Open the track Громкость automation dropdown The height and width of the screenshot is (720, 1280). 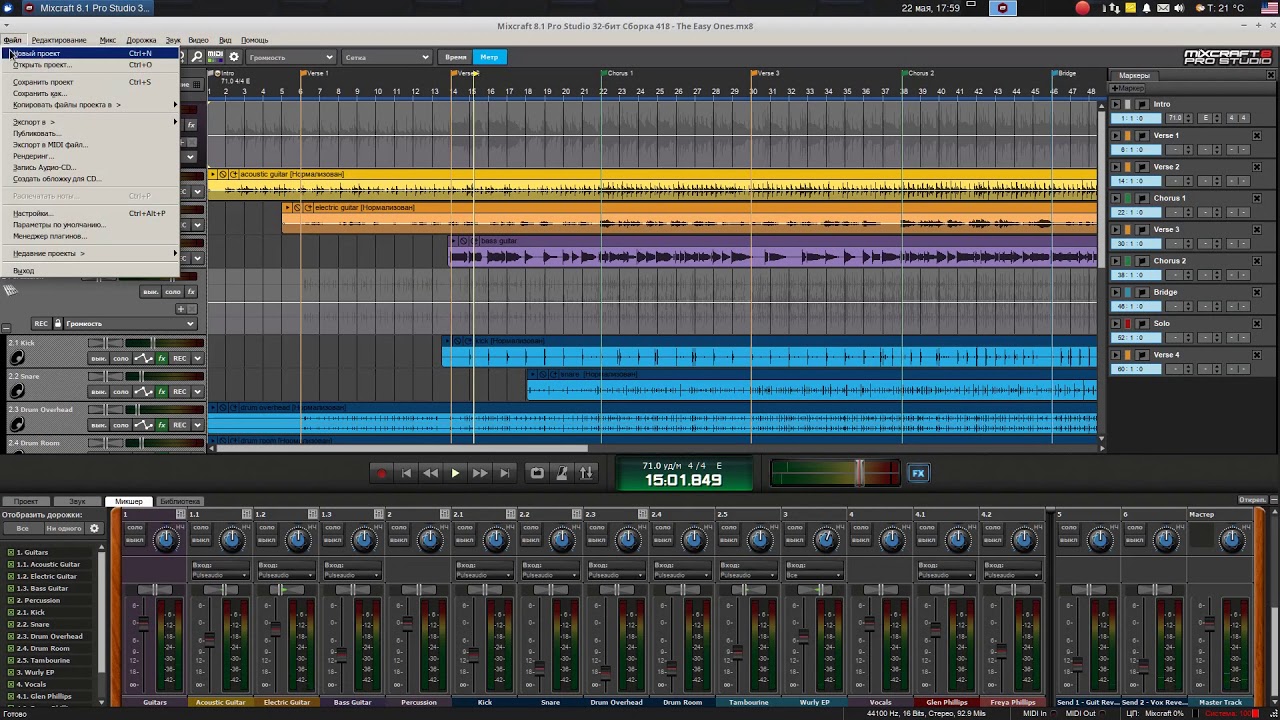coord(131,323)
